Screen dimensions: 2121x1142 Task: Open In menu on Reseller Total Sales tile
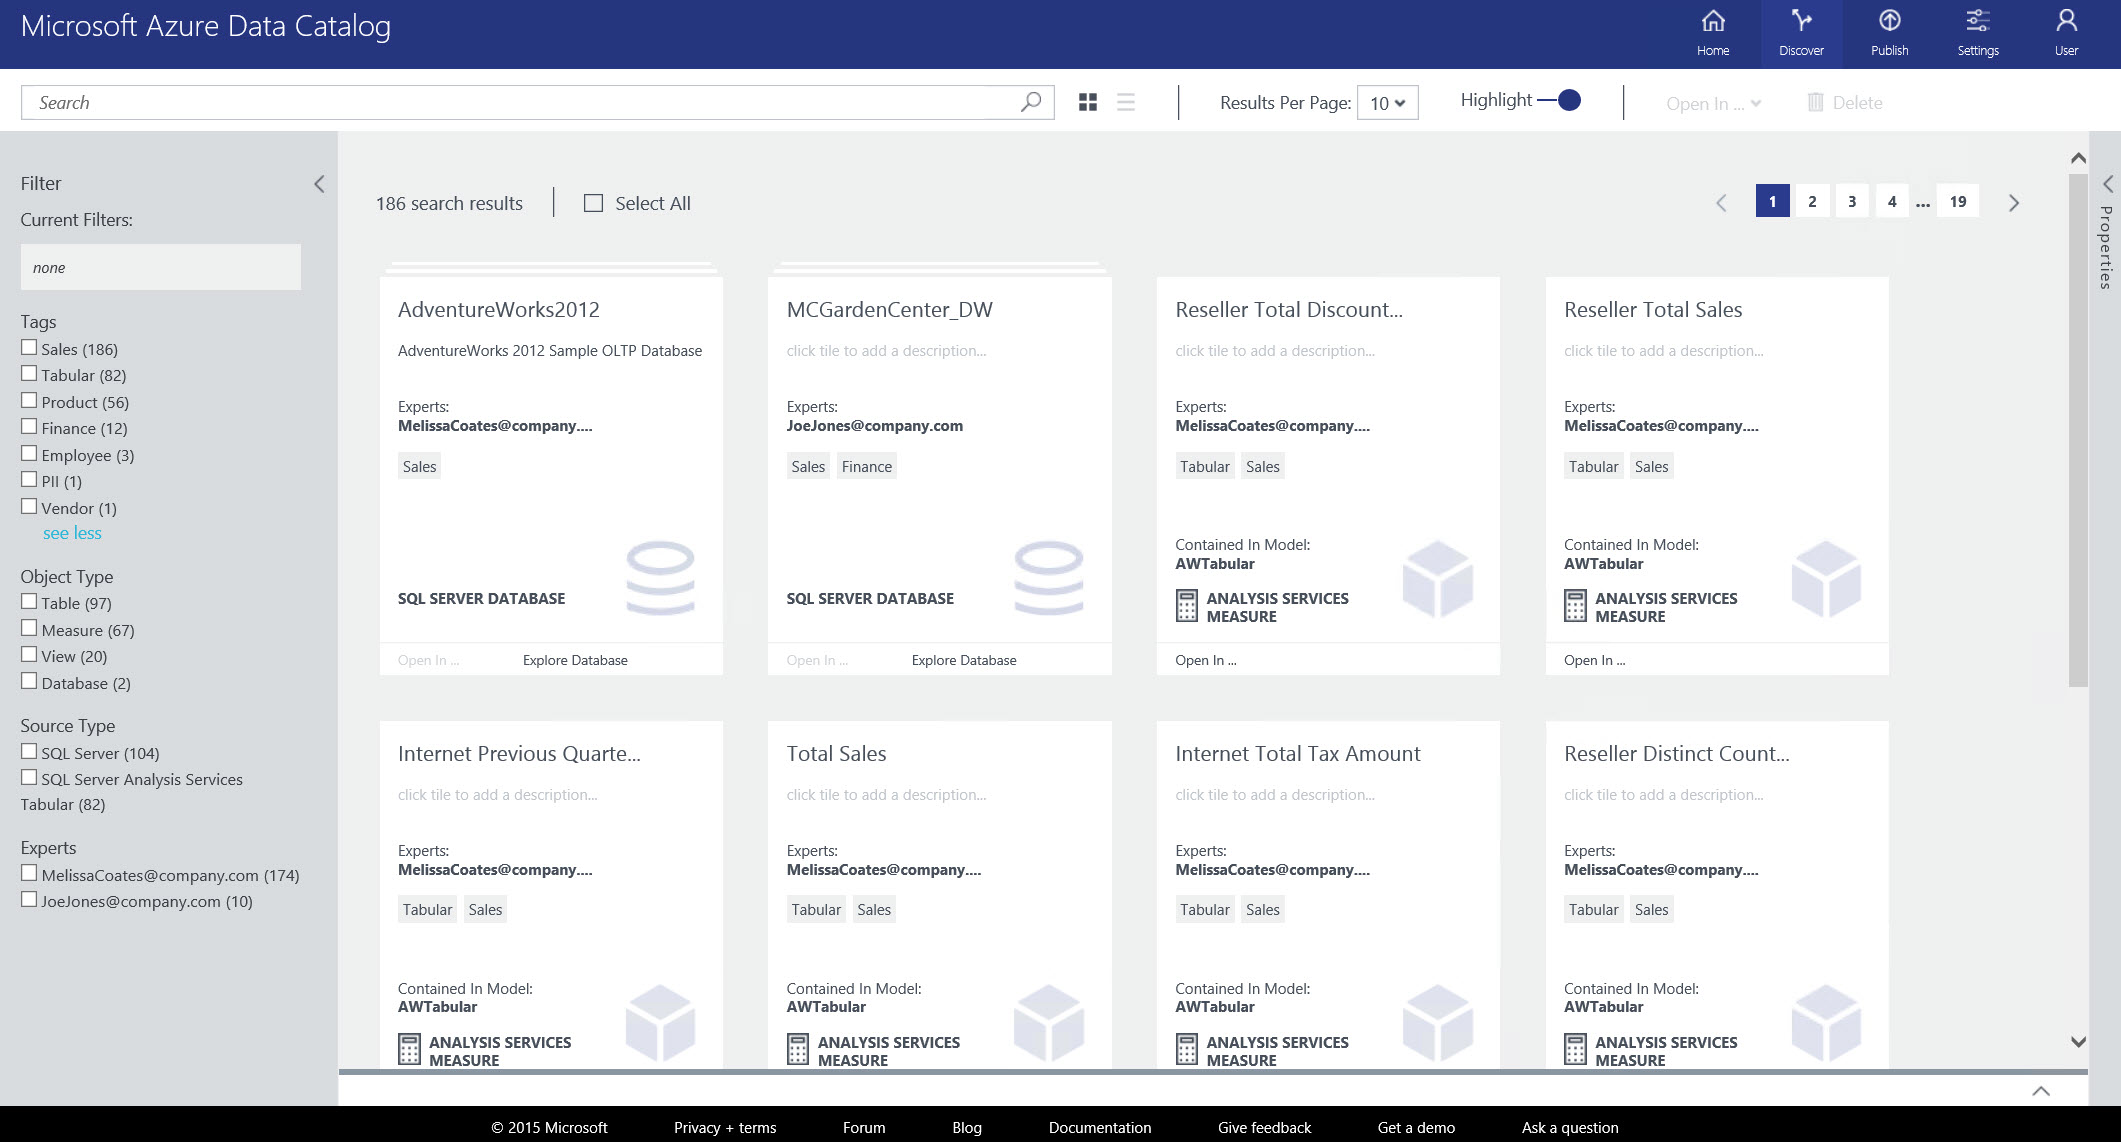click(1594, 660)
